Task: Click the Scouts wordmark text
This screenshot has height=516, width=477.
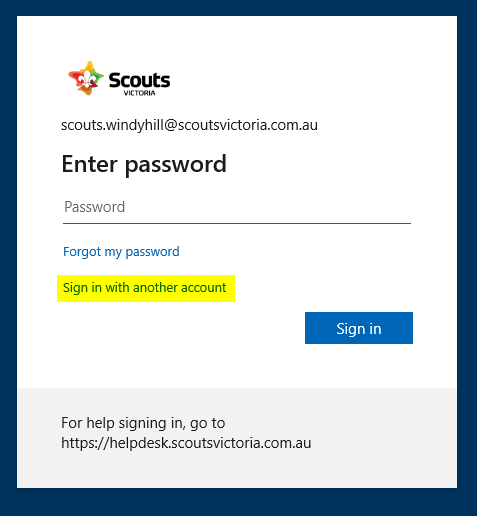Action: (139, 80)
